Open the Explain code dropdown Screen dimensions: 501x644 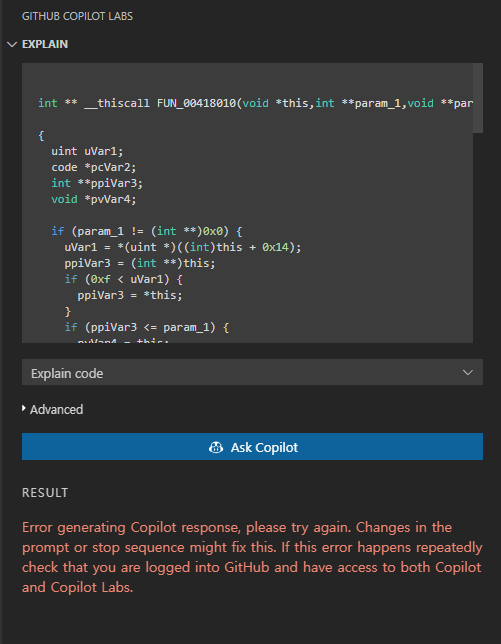click(252, 373)
